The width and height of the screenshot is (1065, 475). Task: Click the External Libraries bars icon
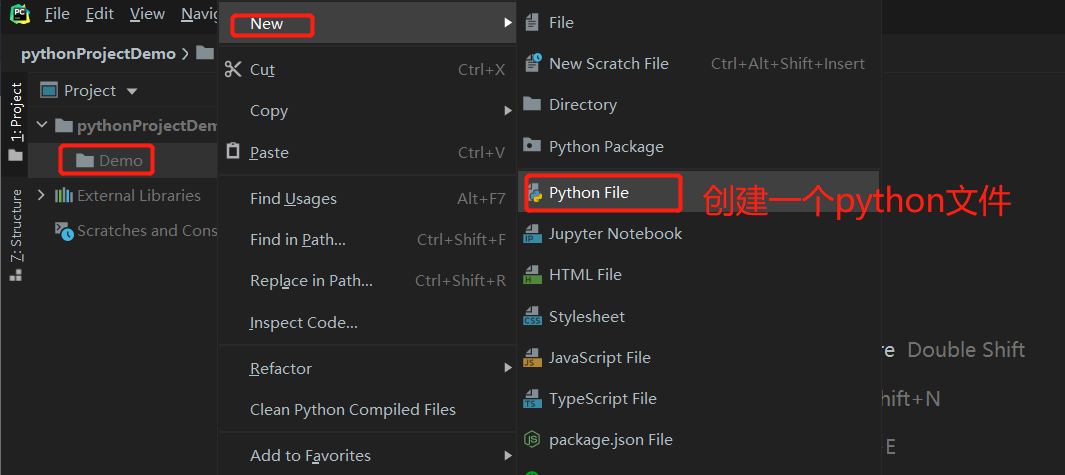coord(64,196)
